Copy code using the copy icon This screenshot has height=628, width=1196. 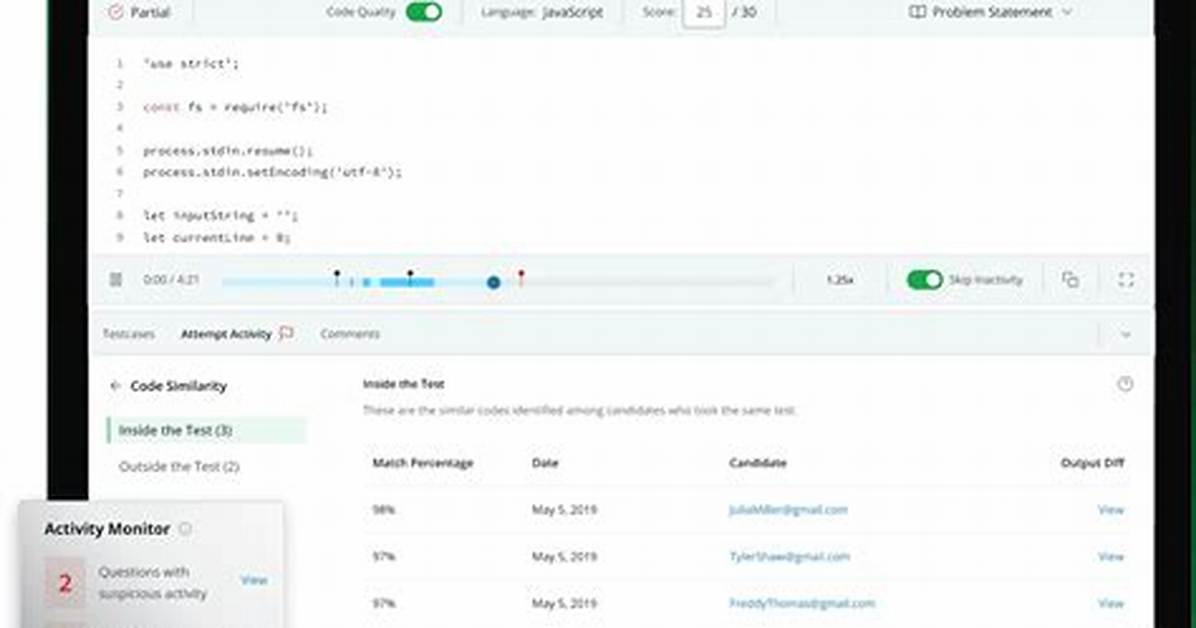coord(1070,280)
